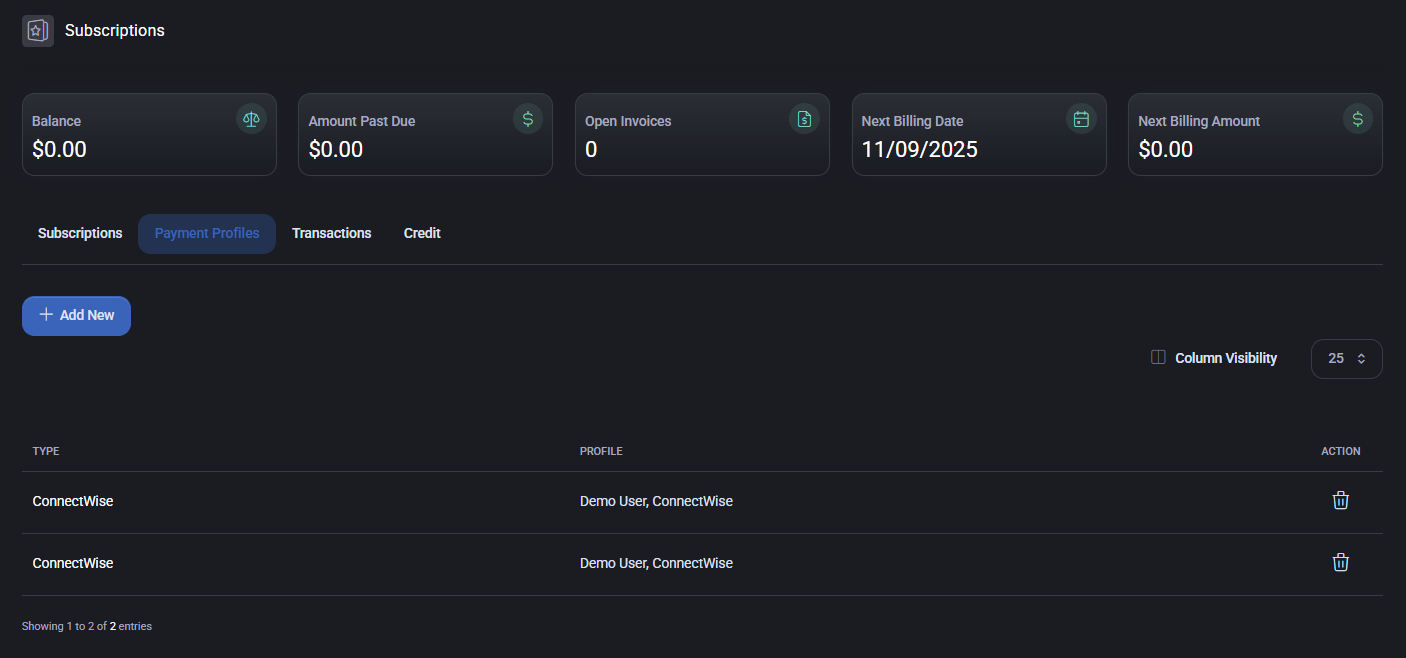Screen dimensions: 1406x658
Task: Click the Next Billing Date calendar icon
Action: [x=1081, y=119]
